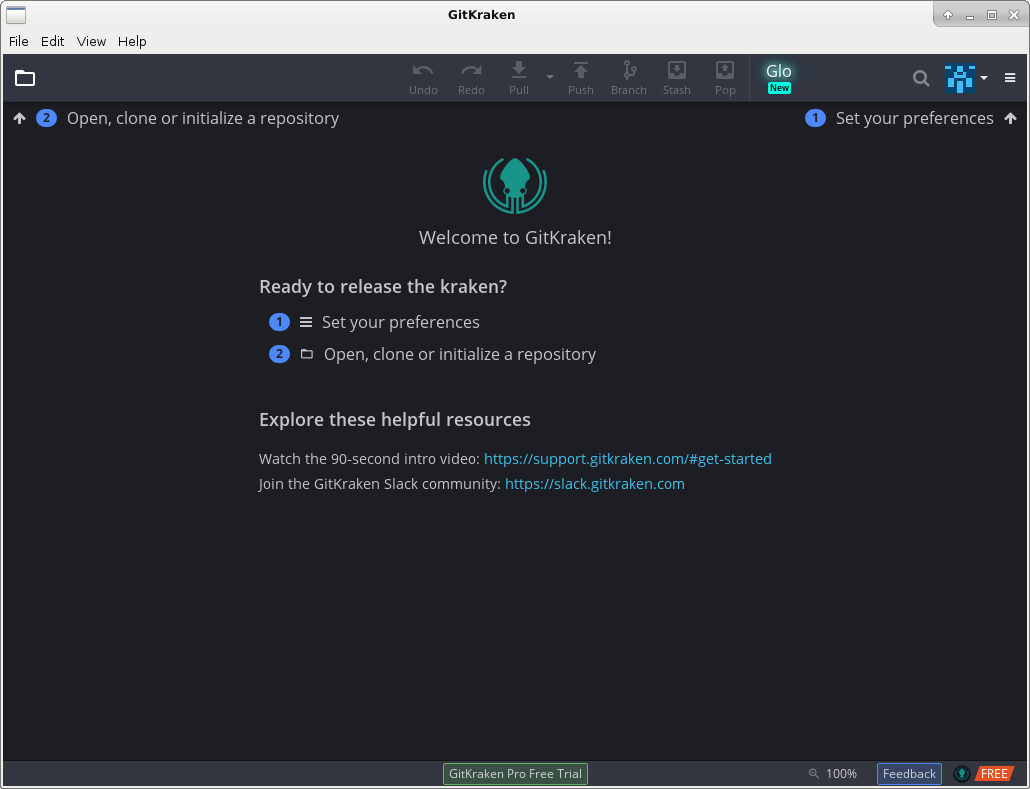
Task: Open Glo boards button
Action: click(x=779, y=78)
